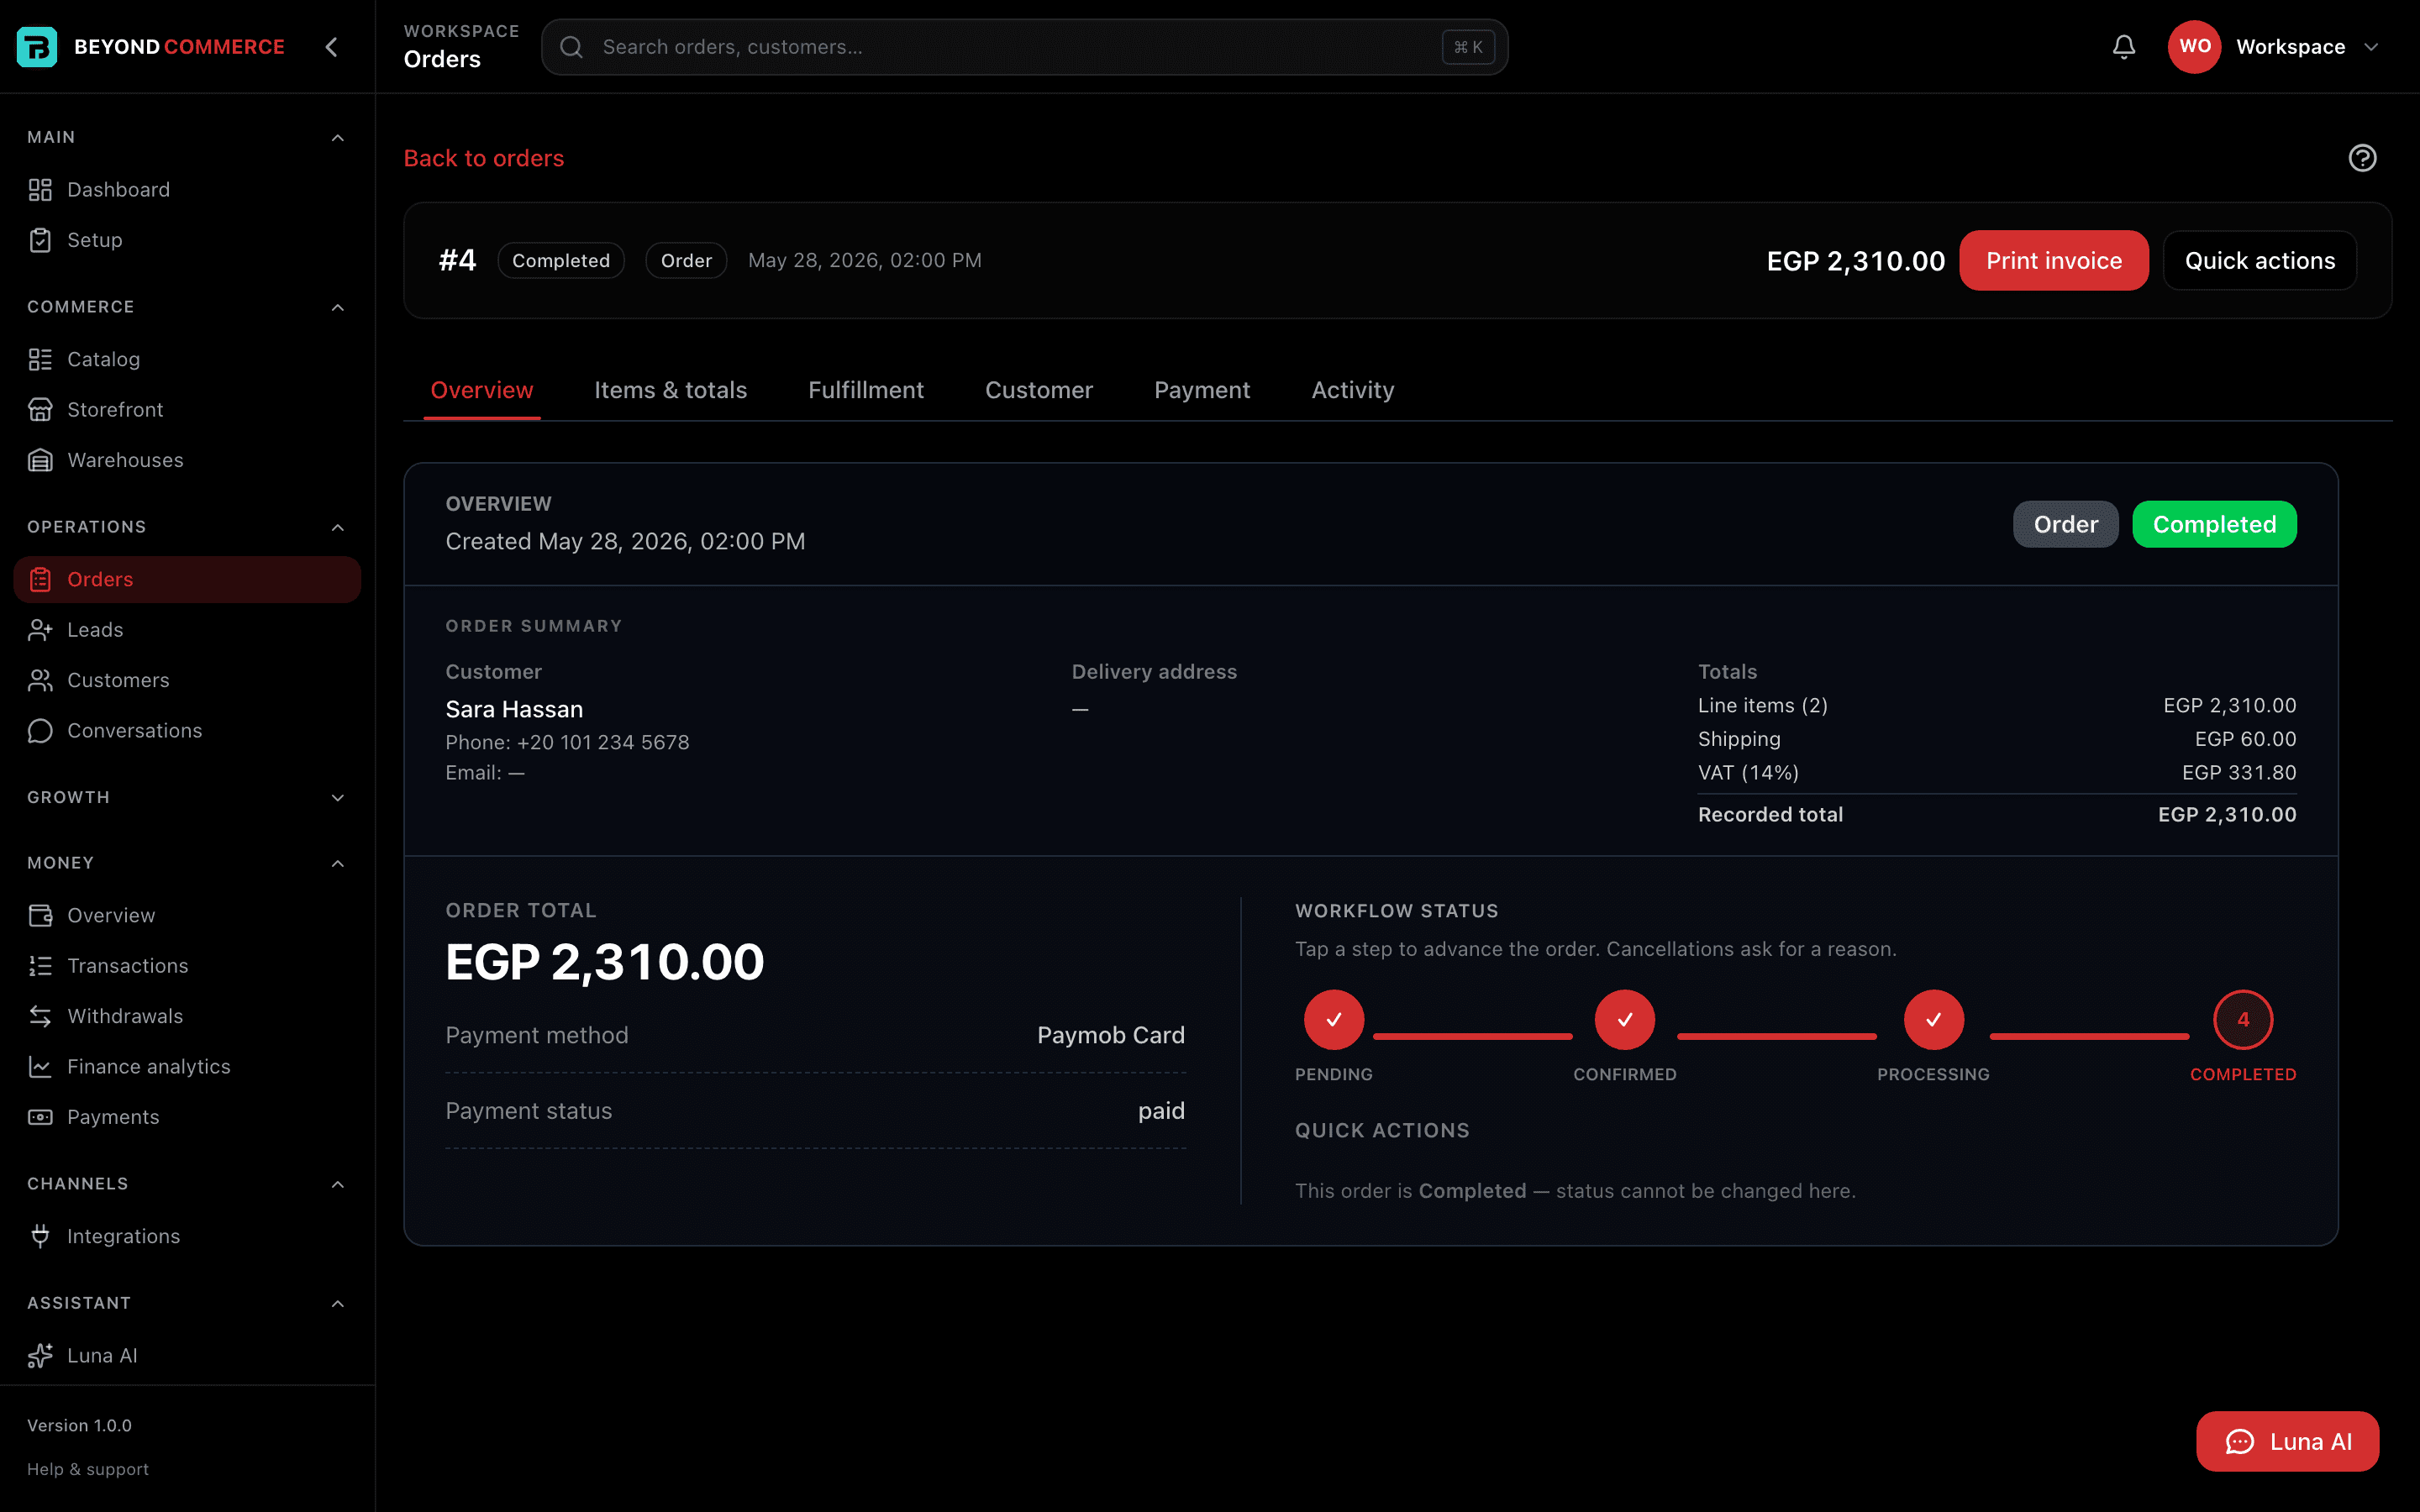Click Back to orders link
The image size is (2420, 1512).
pyautogui.click(x=484, y=158)
